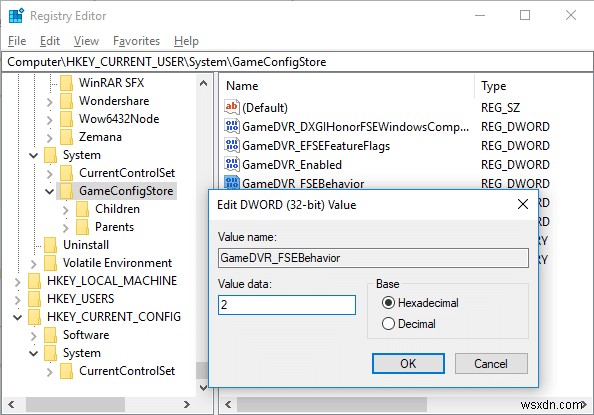The height and width of the screenshot is (415, 594).
Task: Close the Edit DWORD dialog with X
Action: 523,204
